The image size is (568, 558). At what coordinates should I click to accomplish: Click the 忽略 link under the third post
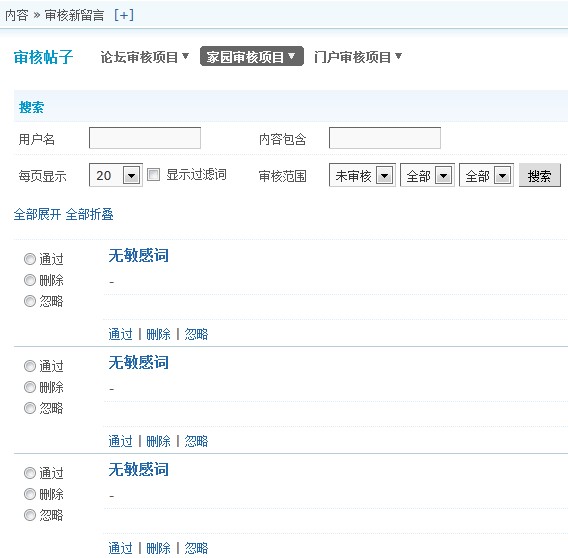tap(196, 548)
